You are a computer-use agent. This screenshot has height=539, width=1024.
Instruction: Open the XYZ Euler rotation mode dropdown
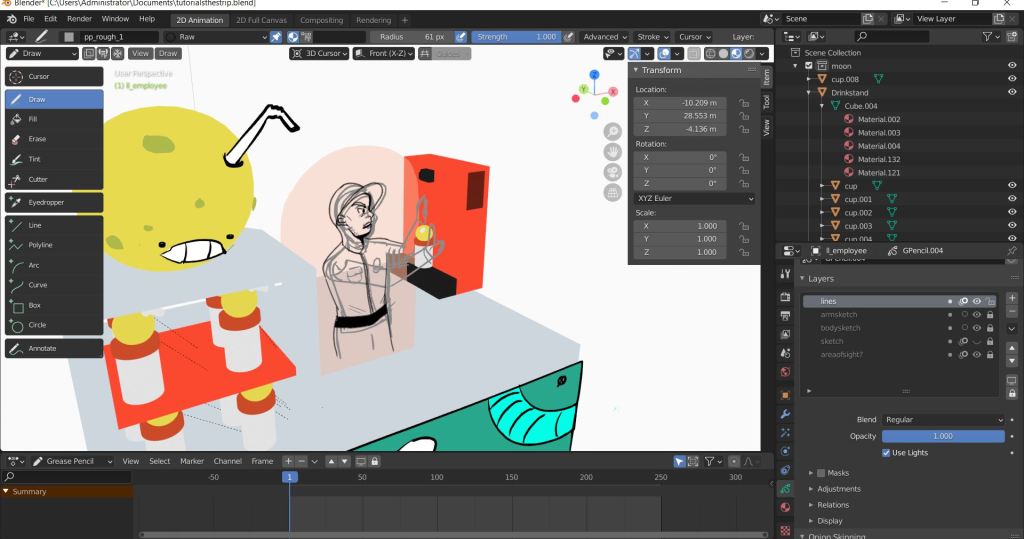(694, 199)
